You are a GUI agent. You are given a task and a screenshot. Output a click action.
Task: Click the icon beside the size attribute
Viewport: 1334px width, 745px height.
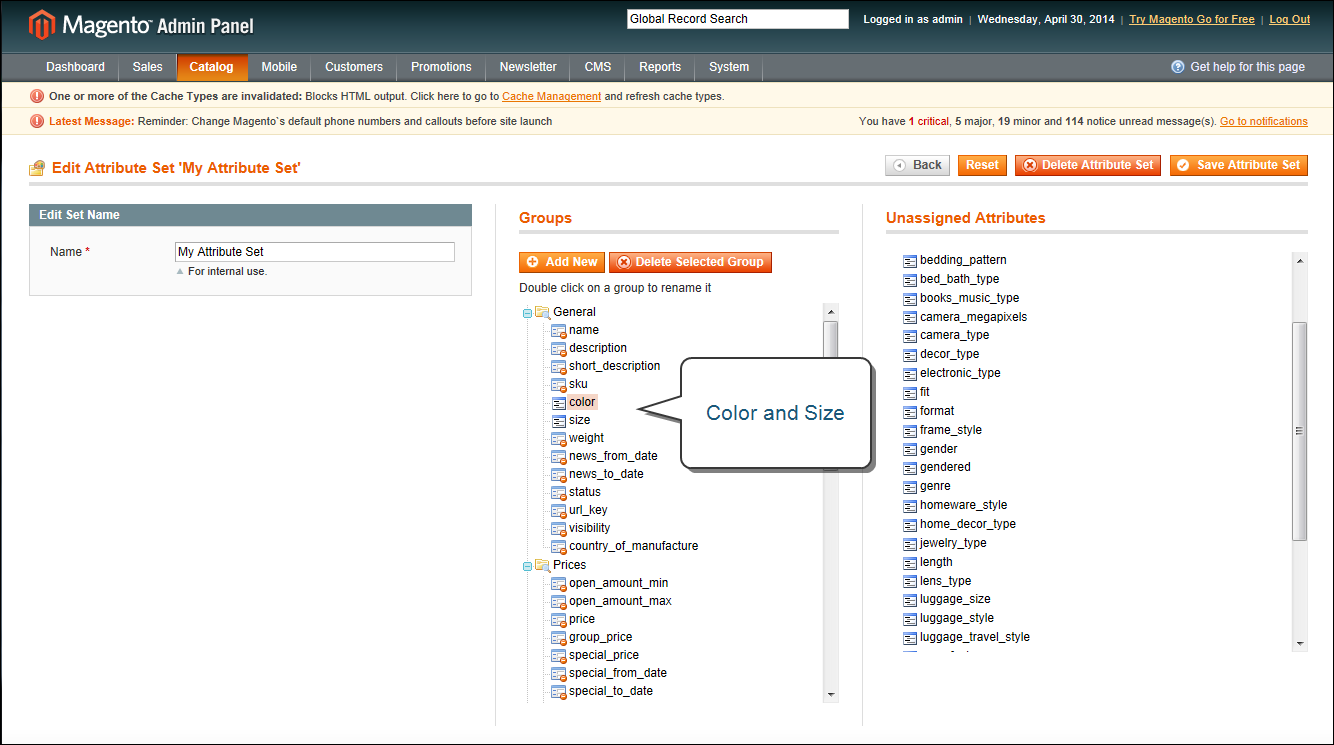click(559, 420)
